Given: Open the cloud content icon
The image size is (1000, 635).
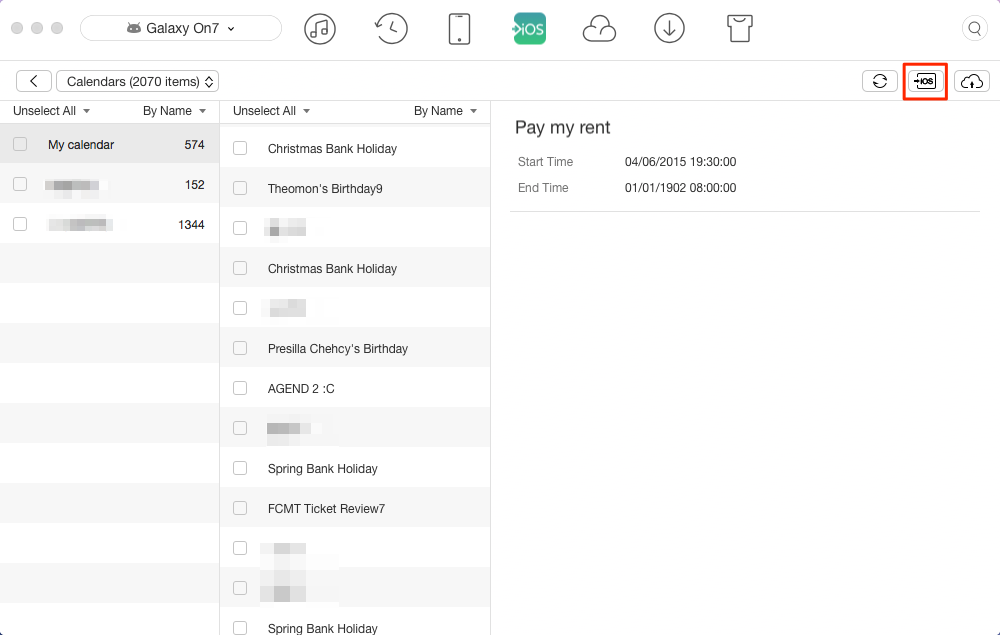Looking at the screenshot, I should (599, 29).
